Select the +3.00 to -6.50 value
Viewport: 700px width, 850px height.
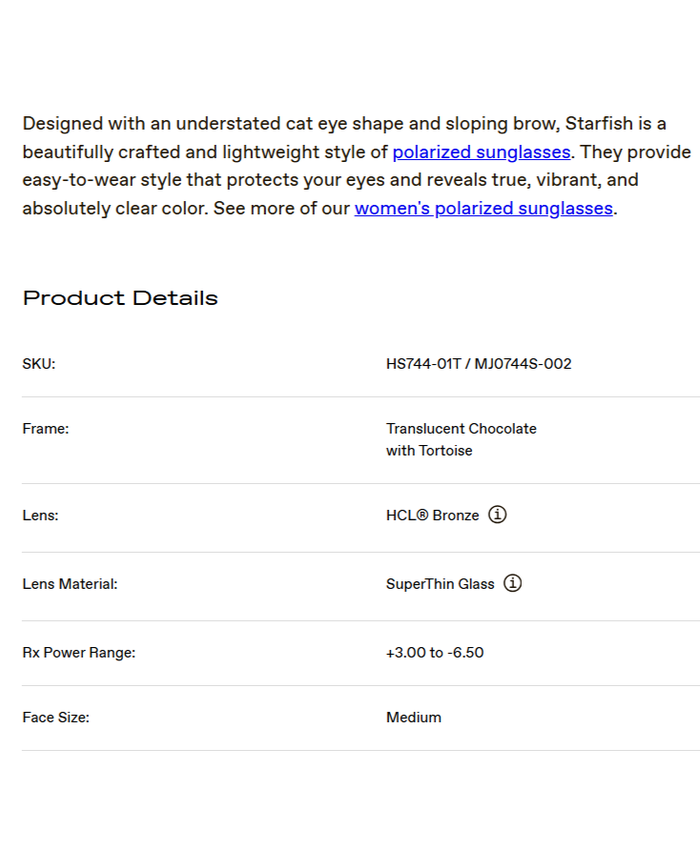[x=434, y=653]
